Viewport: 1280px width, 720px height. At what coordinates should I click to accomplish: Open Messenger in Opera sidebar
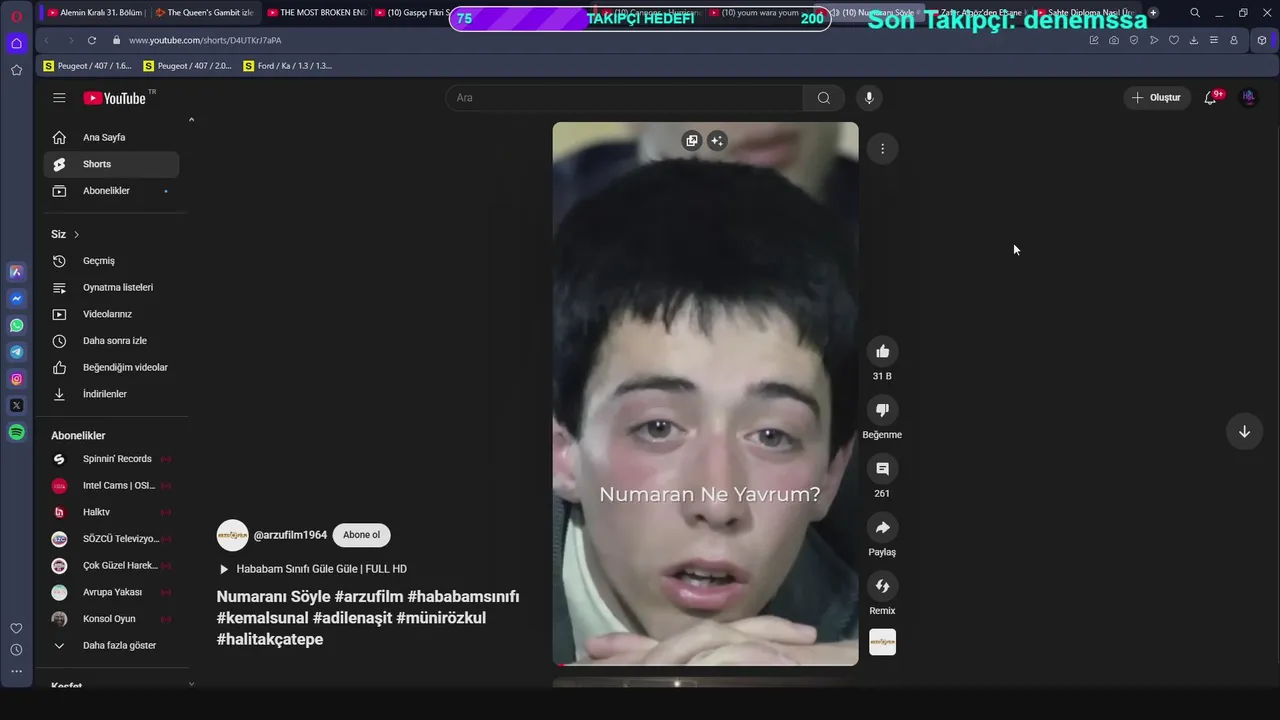tap(17, 299)
